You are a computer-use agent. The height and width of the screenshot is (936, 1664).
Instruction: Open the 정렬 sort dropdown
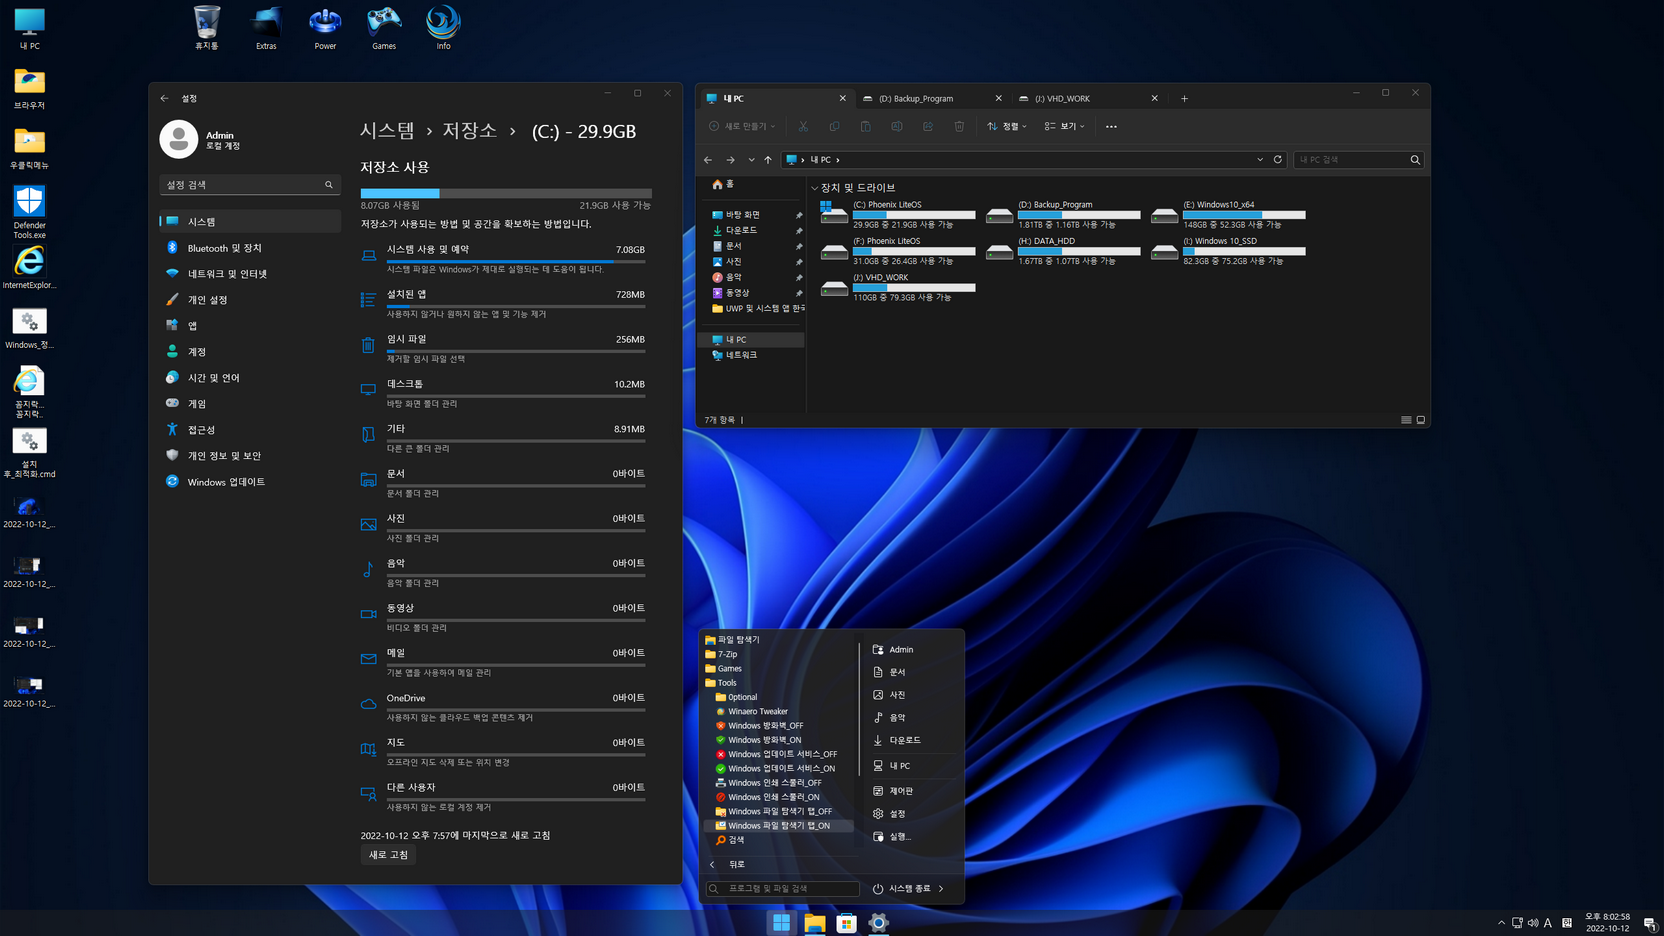(x=1007, y=126)
